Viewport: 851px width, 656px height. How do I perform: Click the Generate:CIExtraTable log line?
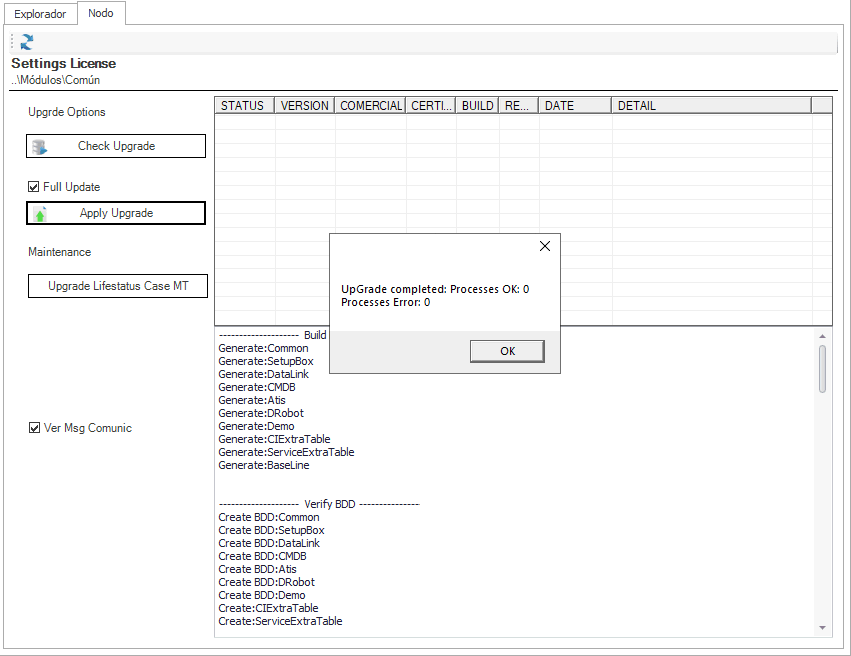point(274,440)
